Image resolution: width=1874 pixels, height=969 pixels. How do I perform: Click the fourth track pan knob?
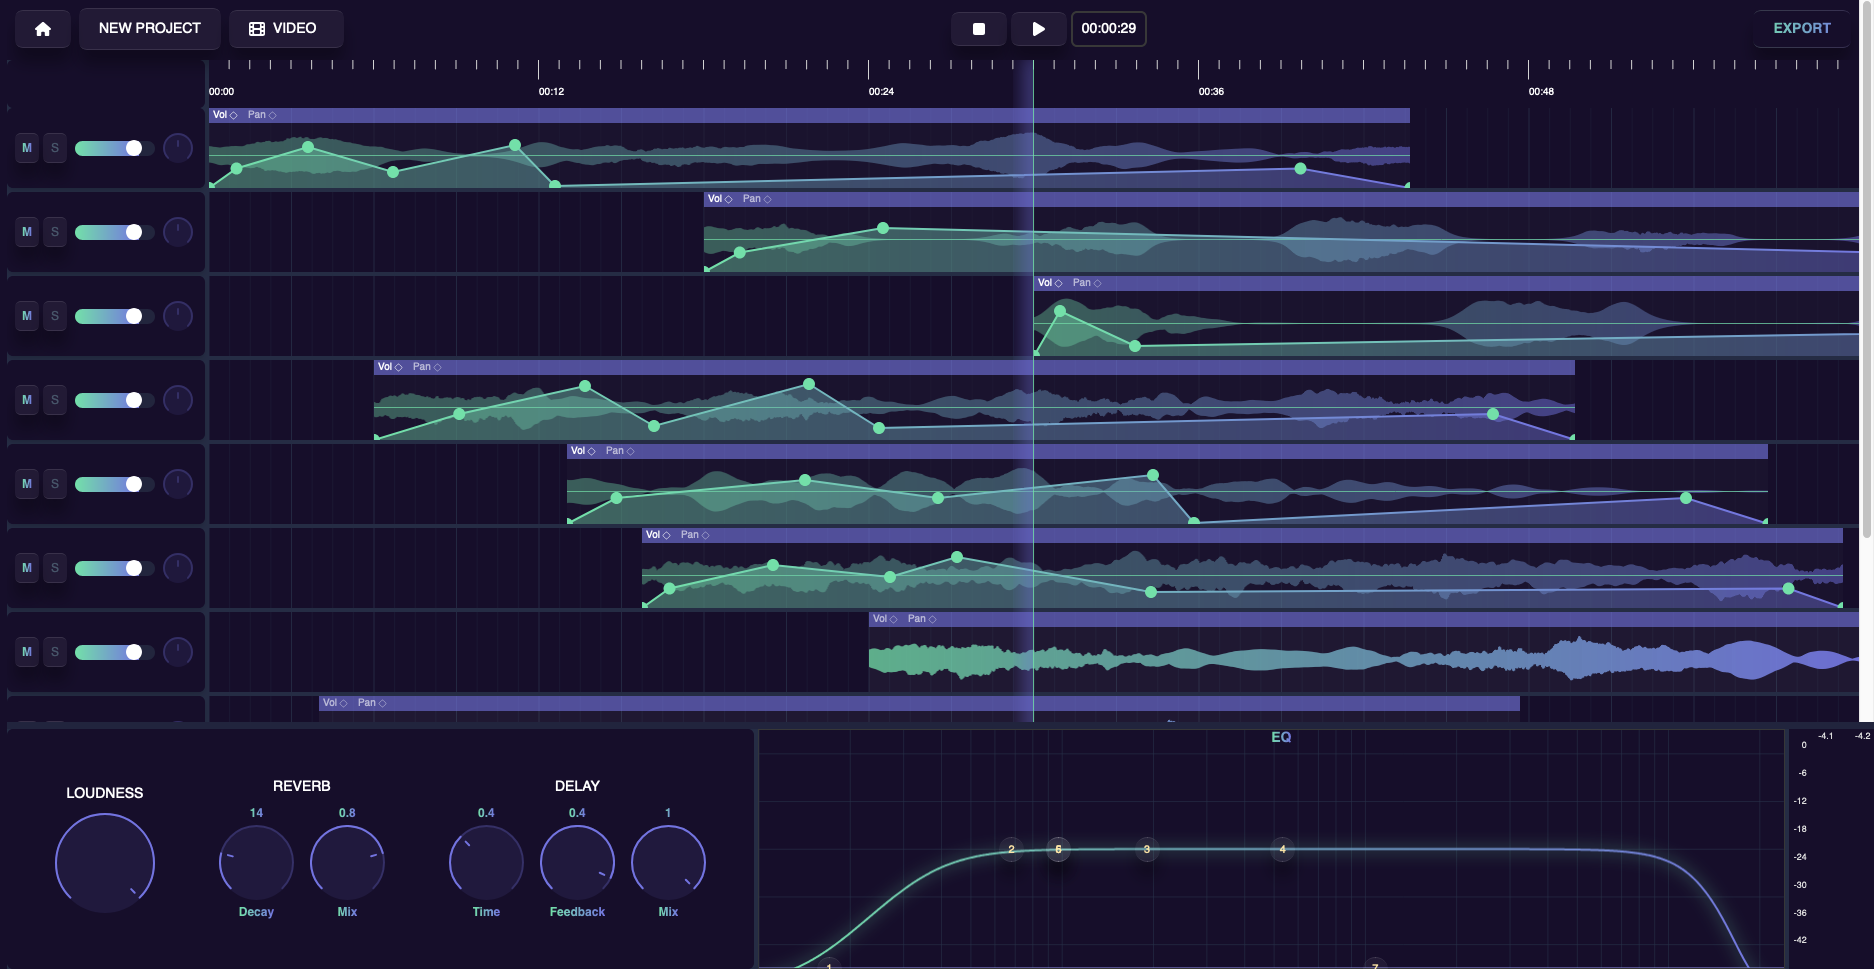[178, 400]
